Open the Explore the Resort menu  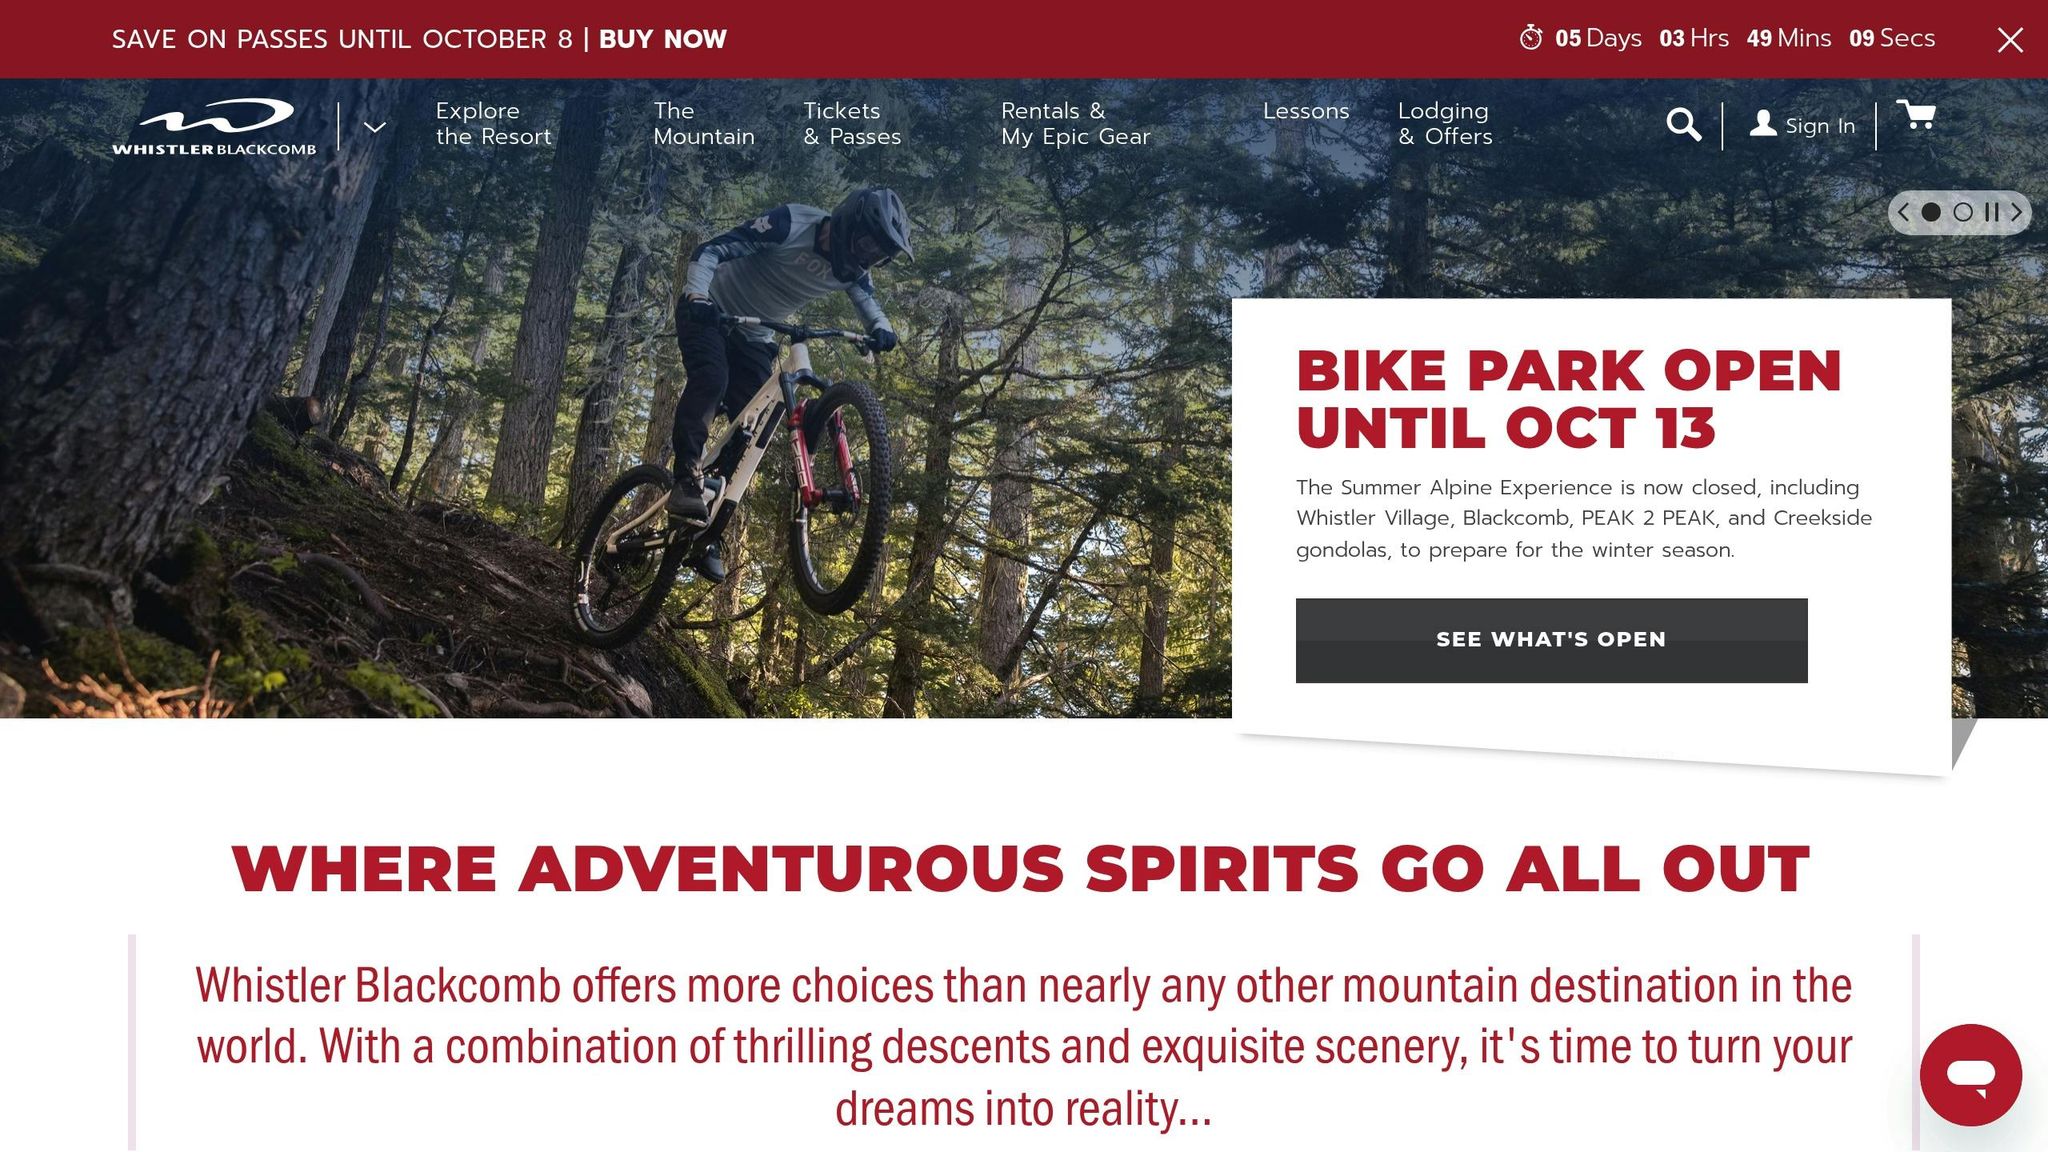pos(493,124)
